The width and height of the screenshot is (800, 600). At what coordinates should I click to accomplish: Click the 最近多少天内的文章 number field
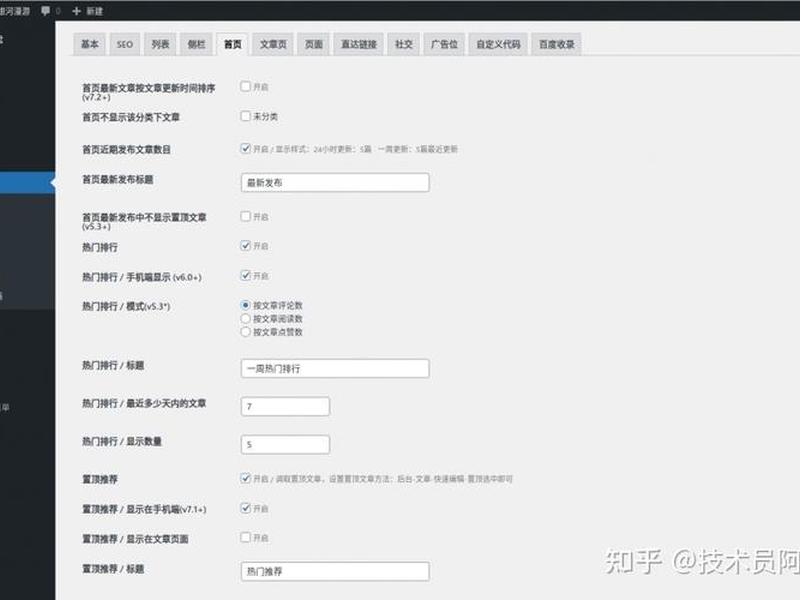coord(285,406)
